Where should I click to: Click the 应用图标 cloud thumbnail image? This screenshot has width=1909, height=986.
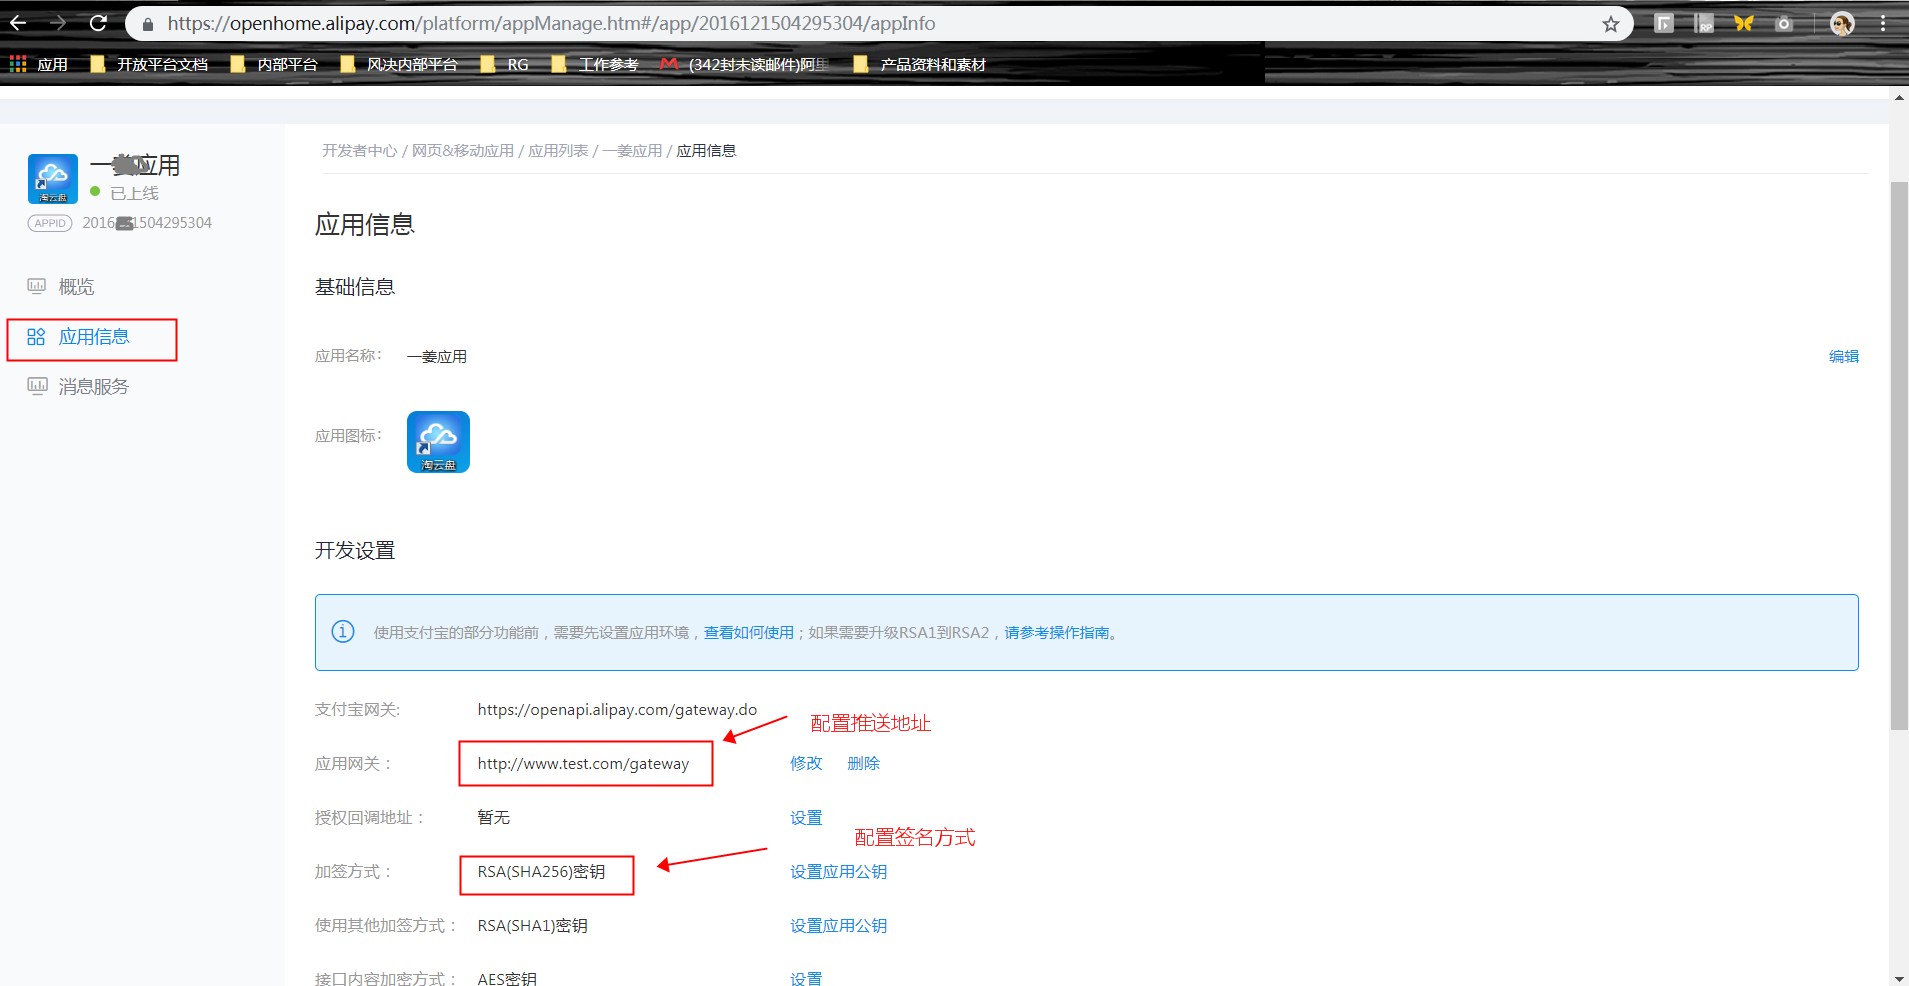[438, 442]
